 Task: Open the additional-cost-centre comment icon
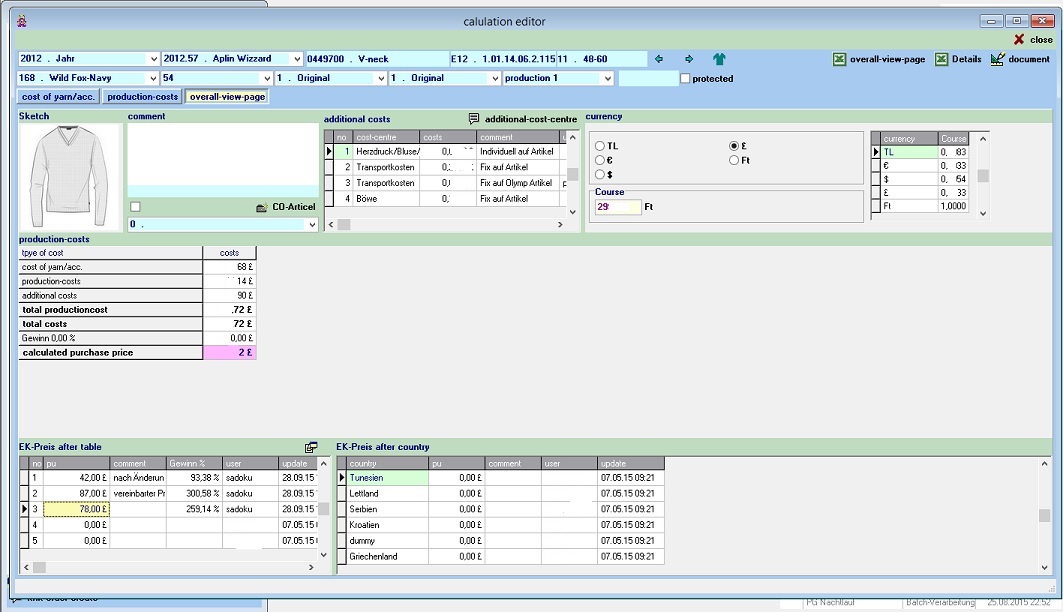point(475,119)
